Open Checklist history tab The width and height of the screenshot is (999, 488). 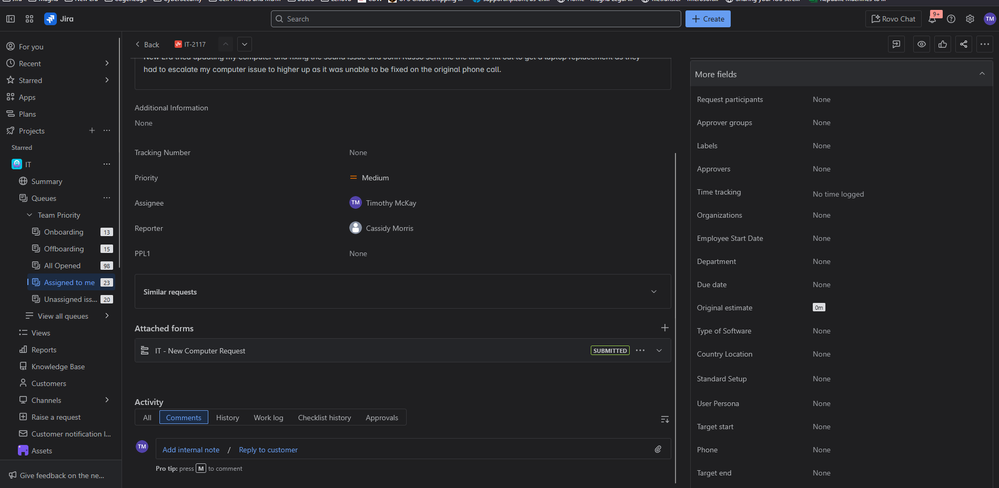[x=324, y=418]
